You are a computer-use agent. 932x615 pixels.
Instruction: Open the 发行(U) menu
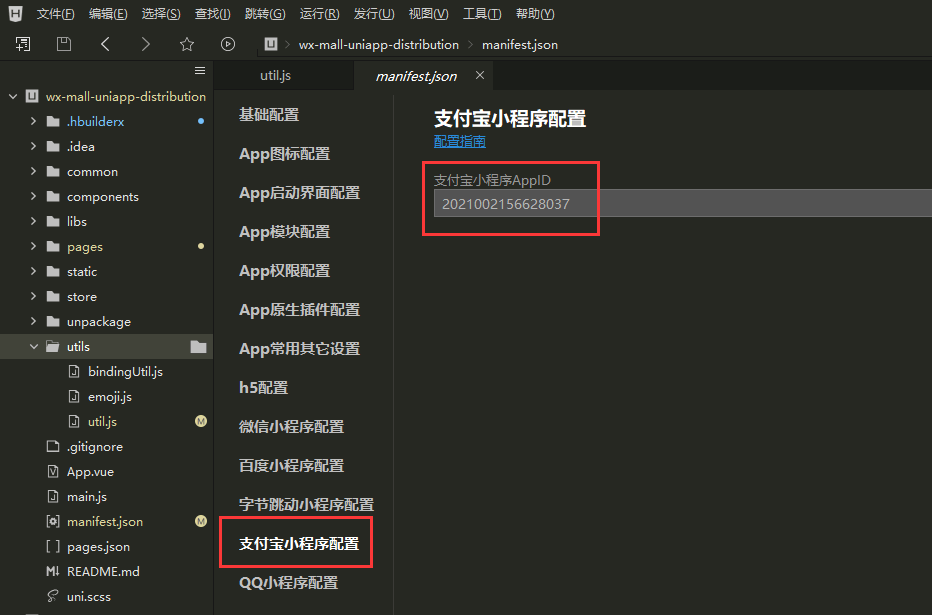[374, 13]
